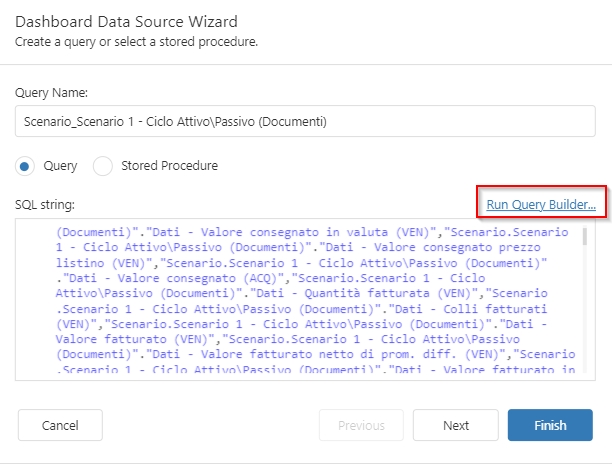Open the Run Query Builder link
The image size is (612, 464).
pyautogui.click(x=541, y=205)
